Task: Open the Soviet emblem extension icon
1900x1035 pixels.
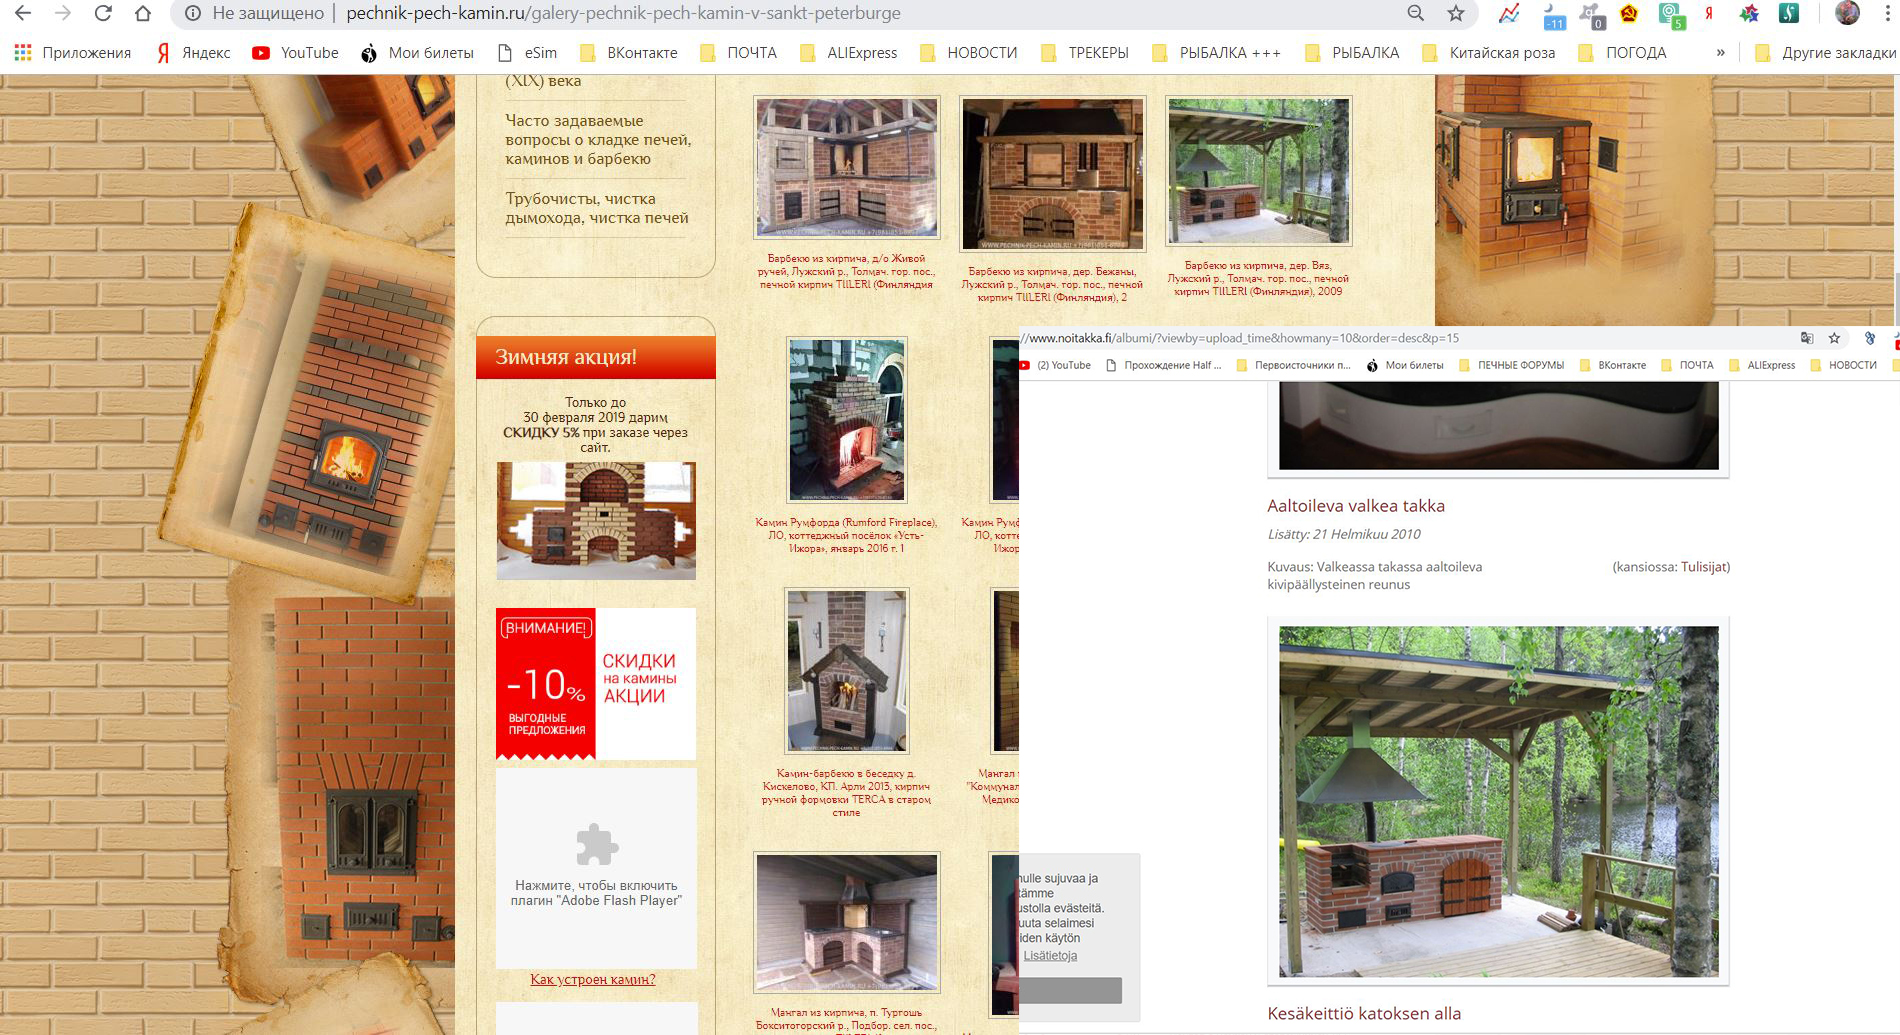Action: [1629, 13]
